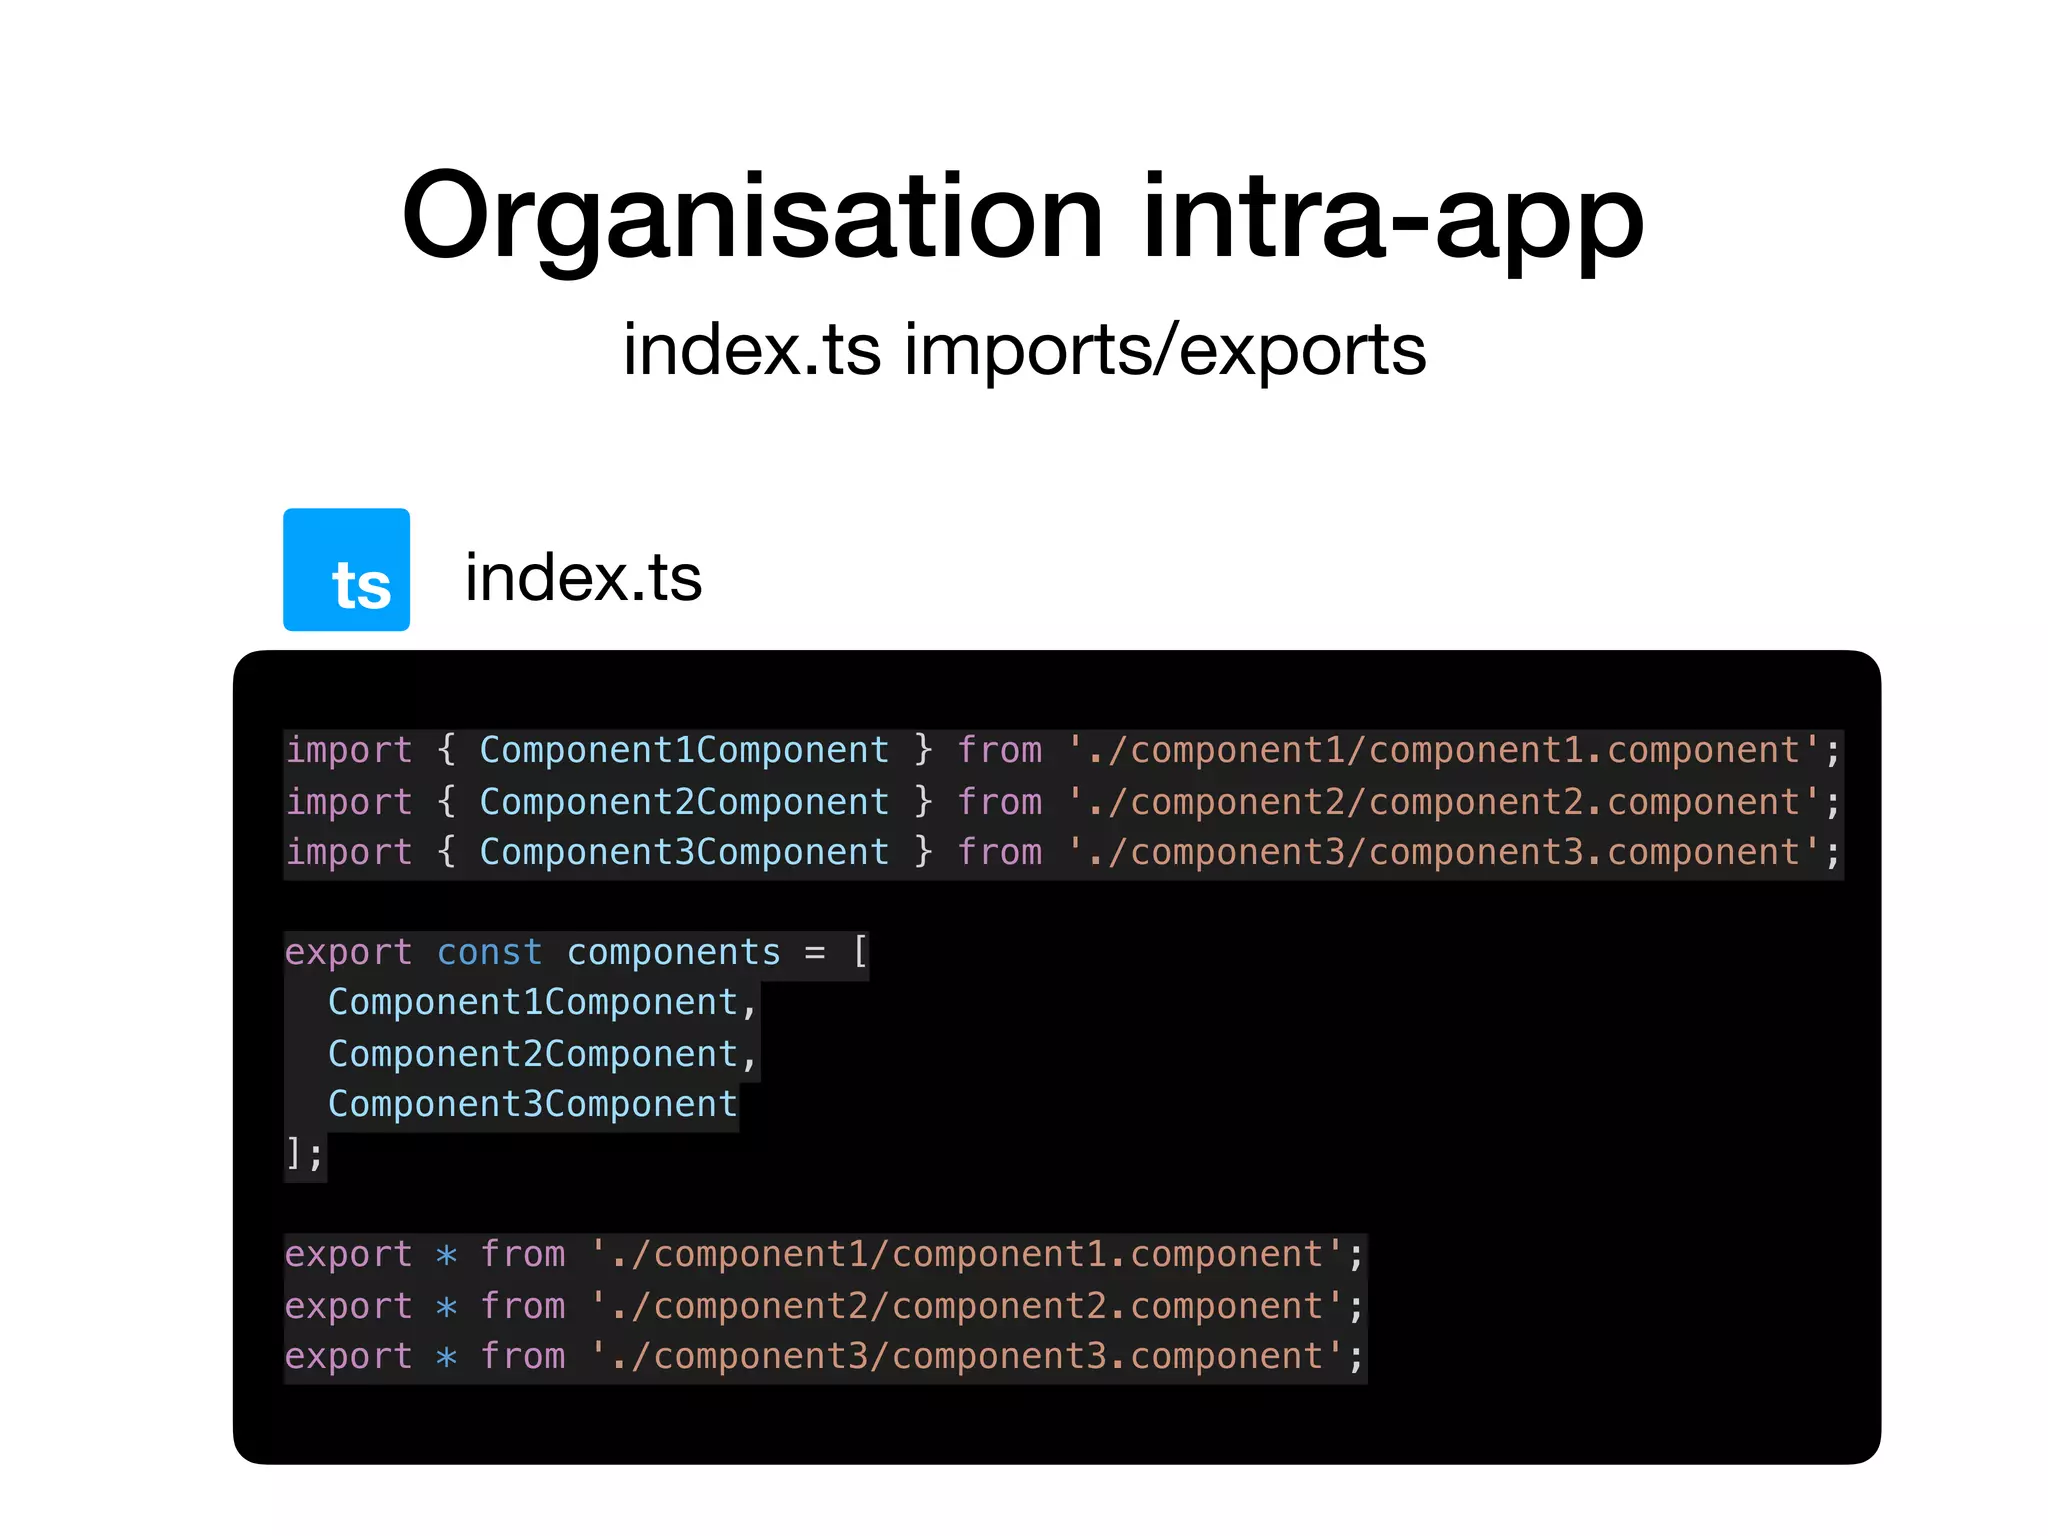Click export * from component2 line
Screen dimensions: 2048x1536
coord(825,1306)
